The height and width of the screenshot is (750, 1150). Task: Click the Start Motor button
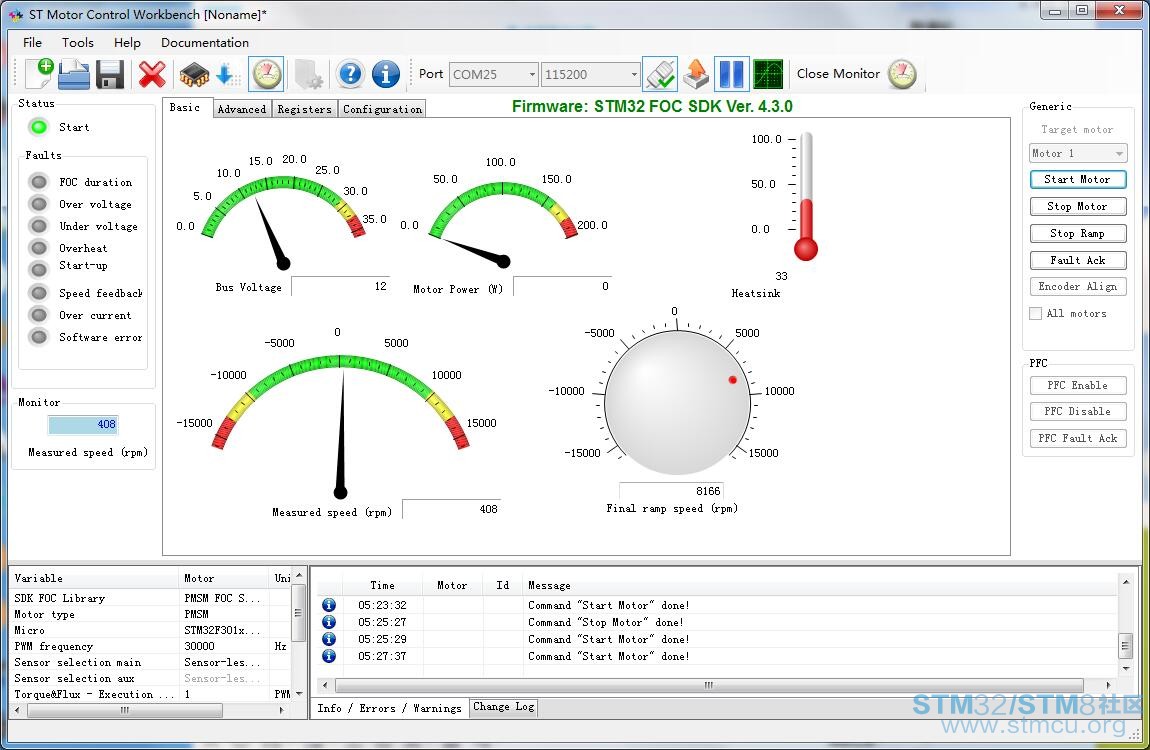(x=1077, y=179)
